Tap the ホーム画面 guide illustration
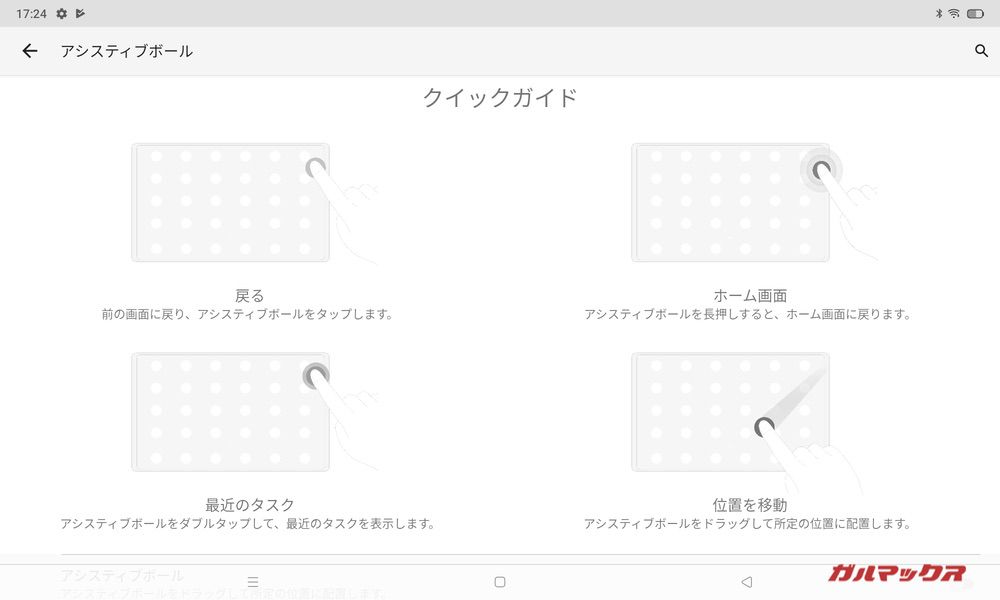The image size is (1000, 600). (x=754, y=203)
